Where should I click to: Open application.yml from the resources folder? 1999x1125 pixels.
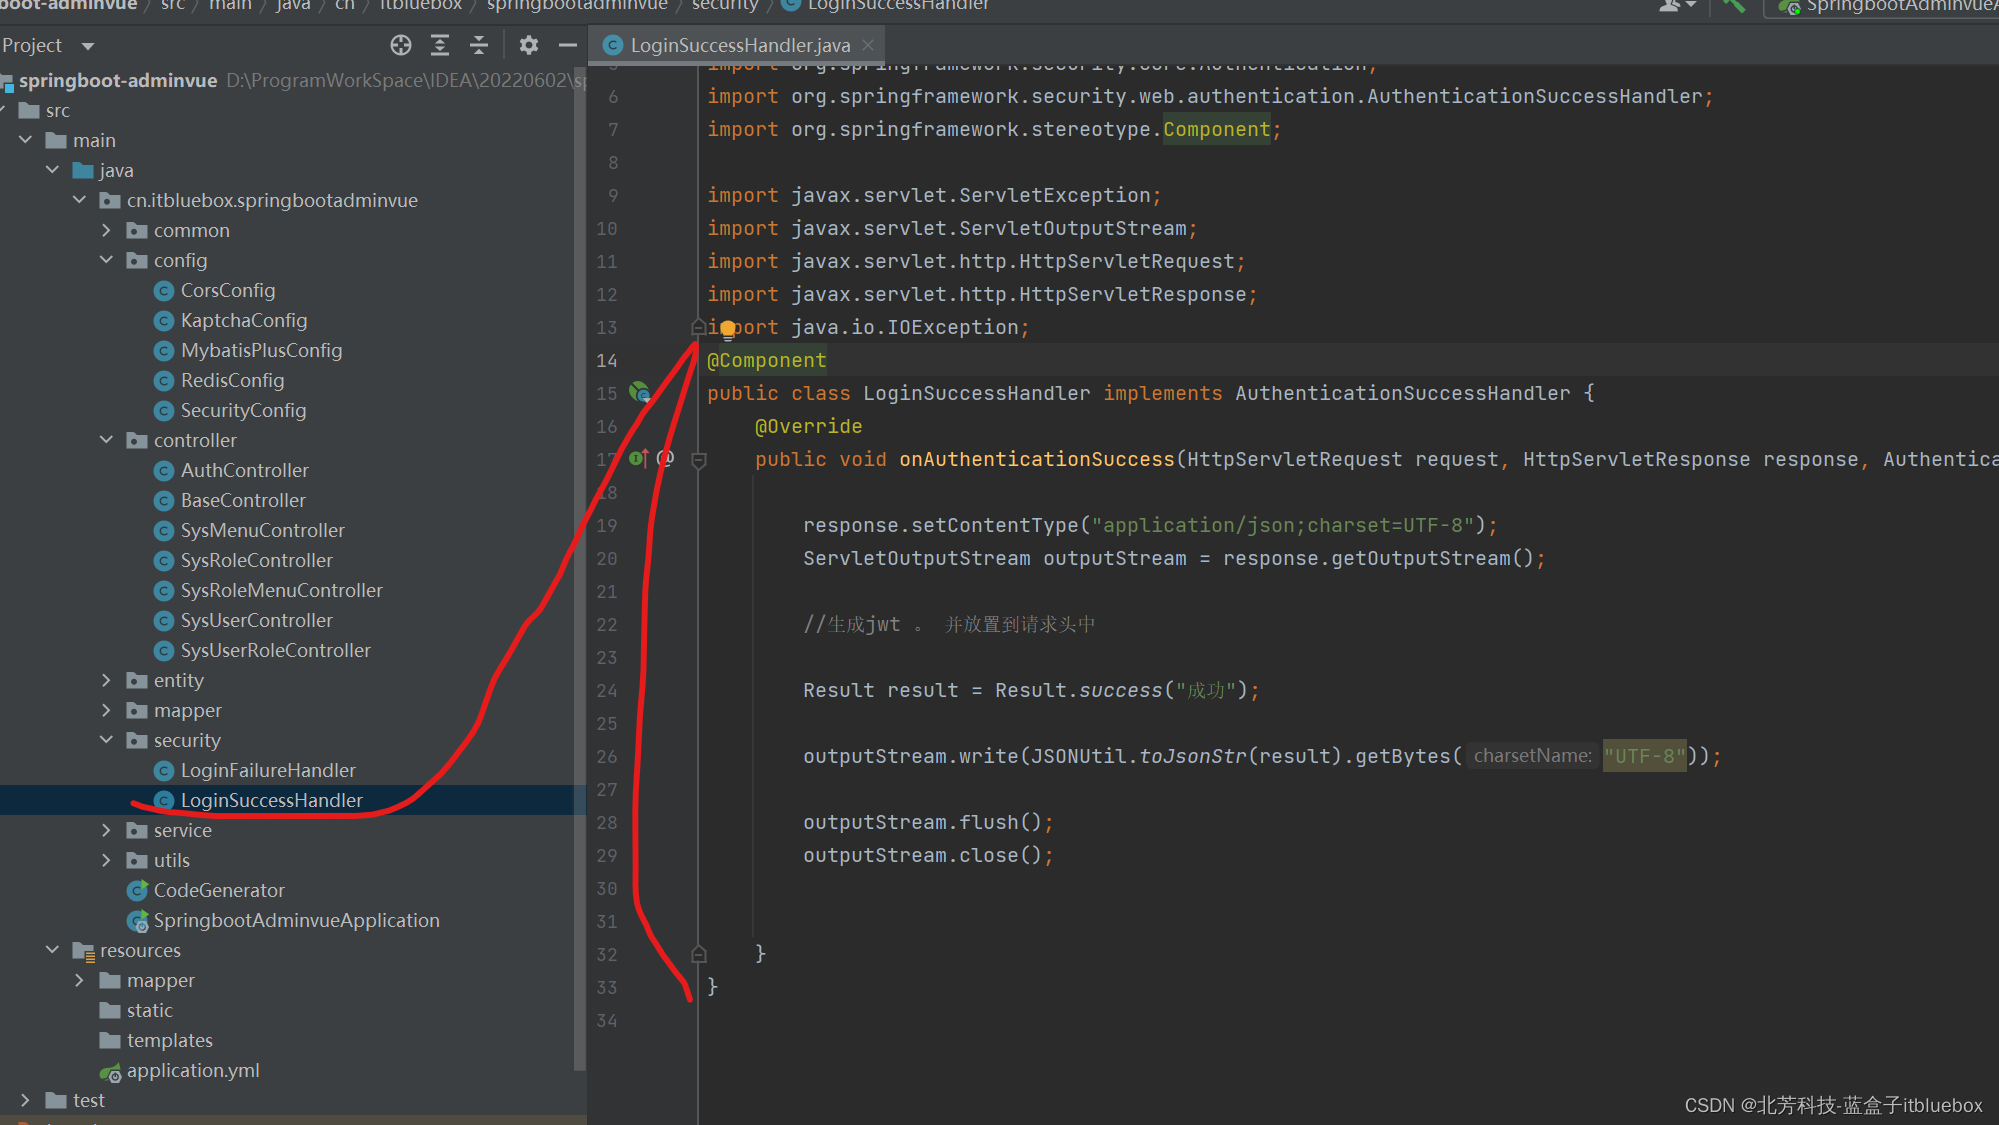pyautogui.click(x=192, y=1070)
